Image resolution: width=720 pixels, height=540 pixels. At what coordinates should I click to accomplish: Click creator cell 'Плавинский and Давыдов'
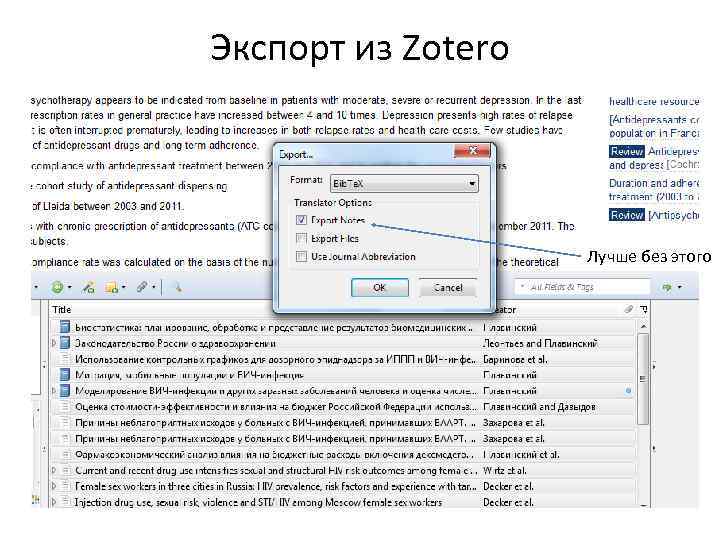tap(539, 407)
